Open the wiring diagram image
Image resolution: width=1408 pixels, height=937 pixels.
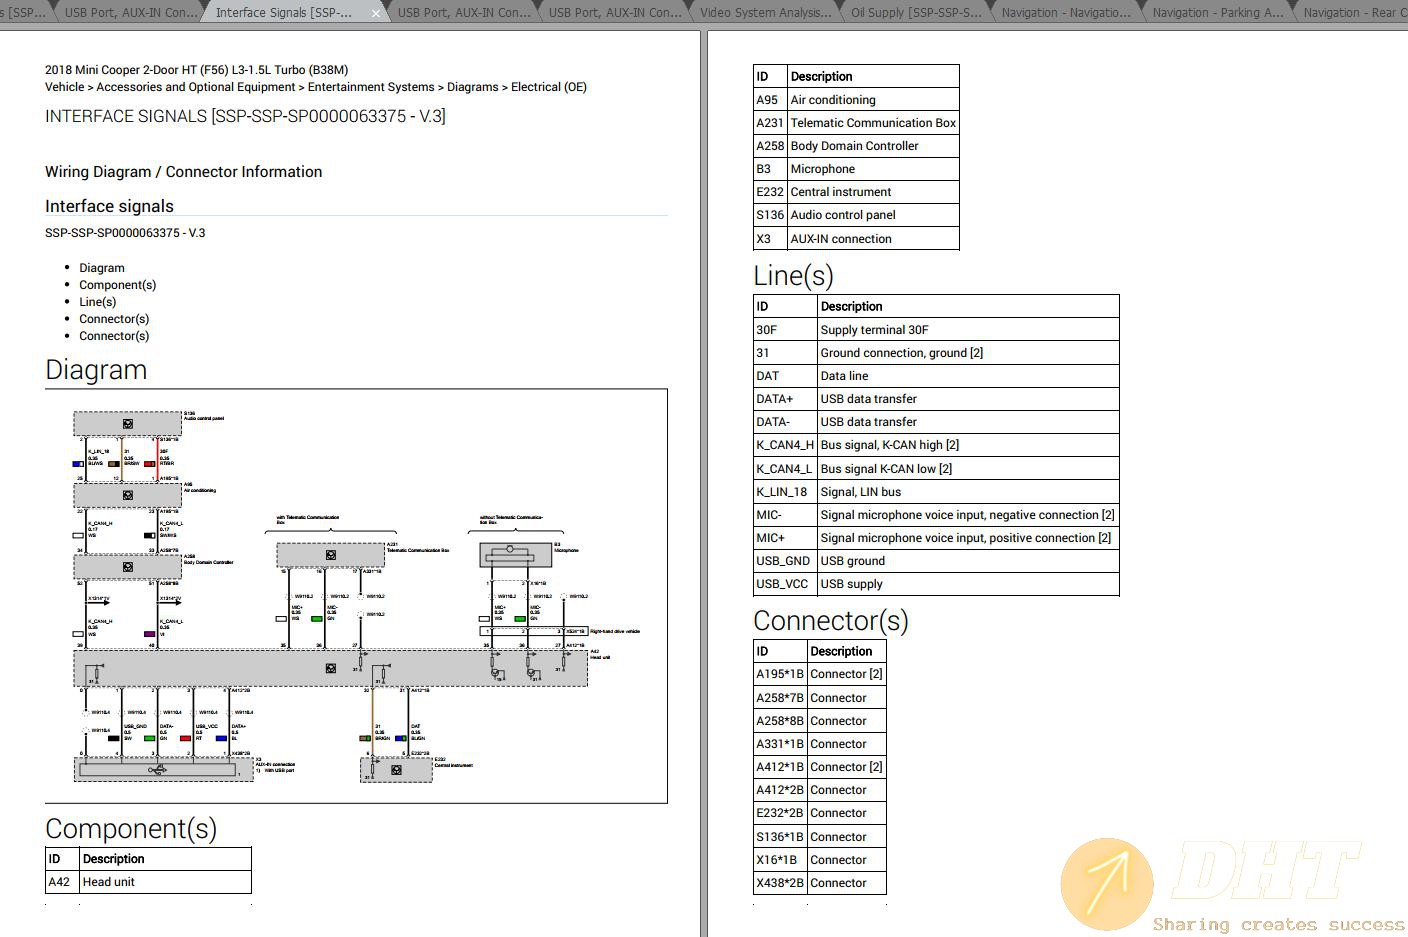[x=356, y=596]
